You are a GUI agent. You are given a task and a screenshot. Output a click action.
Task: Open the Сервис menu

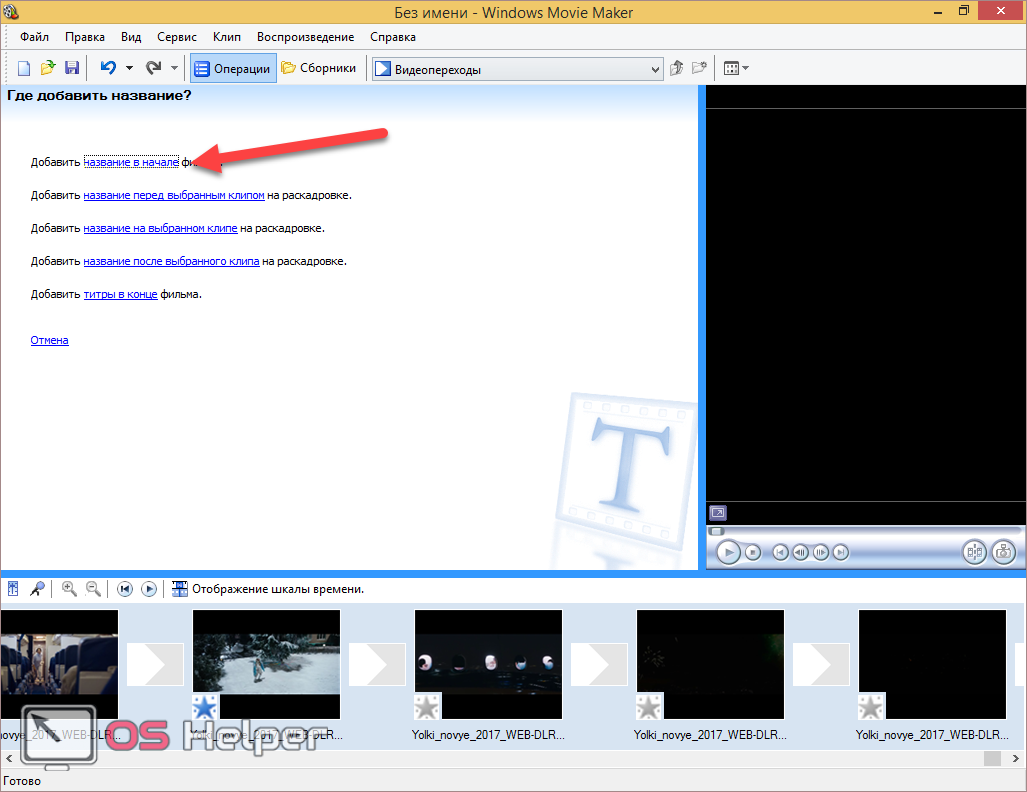click(177, 37)
